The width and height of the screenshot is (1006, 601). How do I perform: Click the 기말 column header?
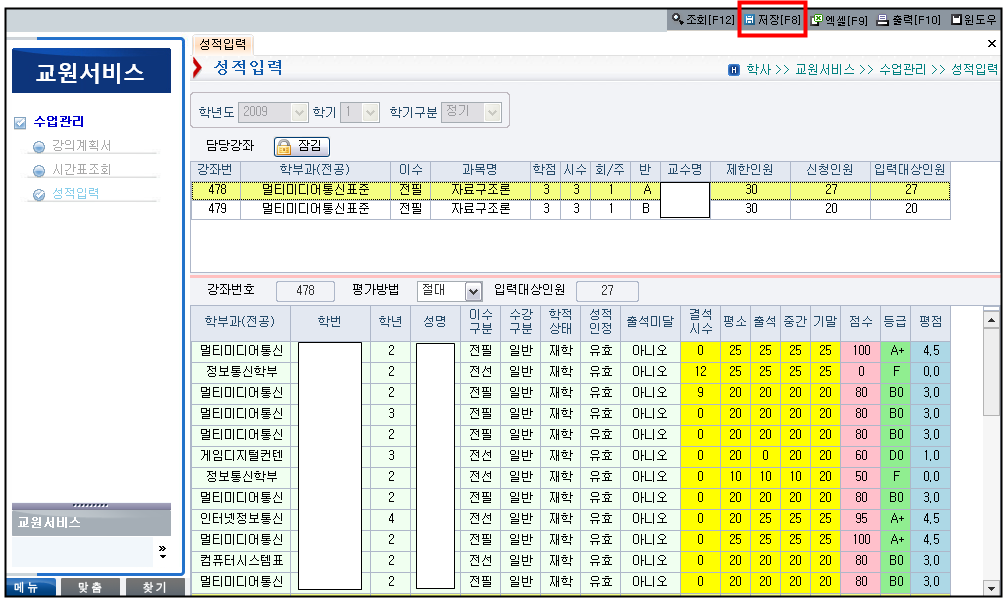(x=826, y=322)
